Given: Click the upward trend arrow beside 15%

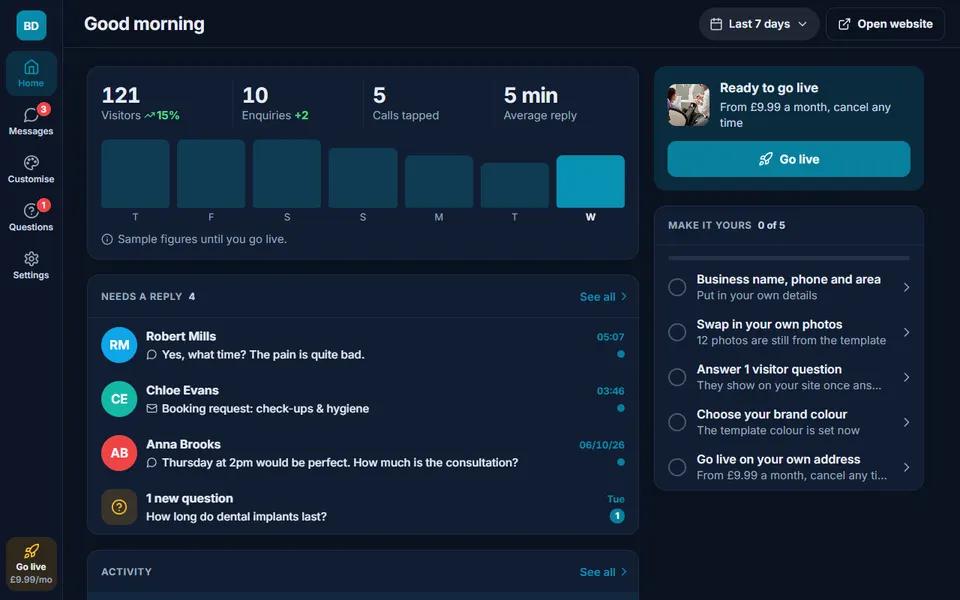Looking at the screenshot, I should click(149, 115).
